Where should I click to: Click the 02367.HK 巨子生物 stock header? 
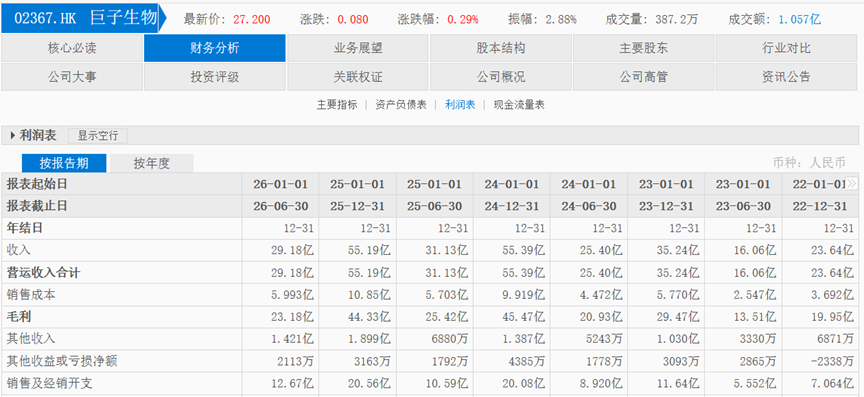tap(85, 19)
